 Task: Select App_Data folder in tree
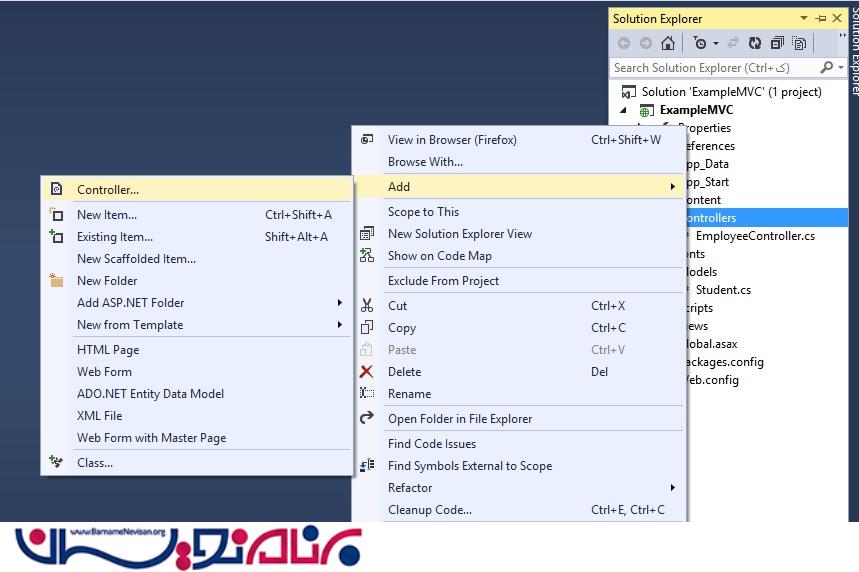(x=708, y=164)
